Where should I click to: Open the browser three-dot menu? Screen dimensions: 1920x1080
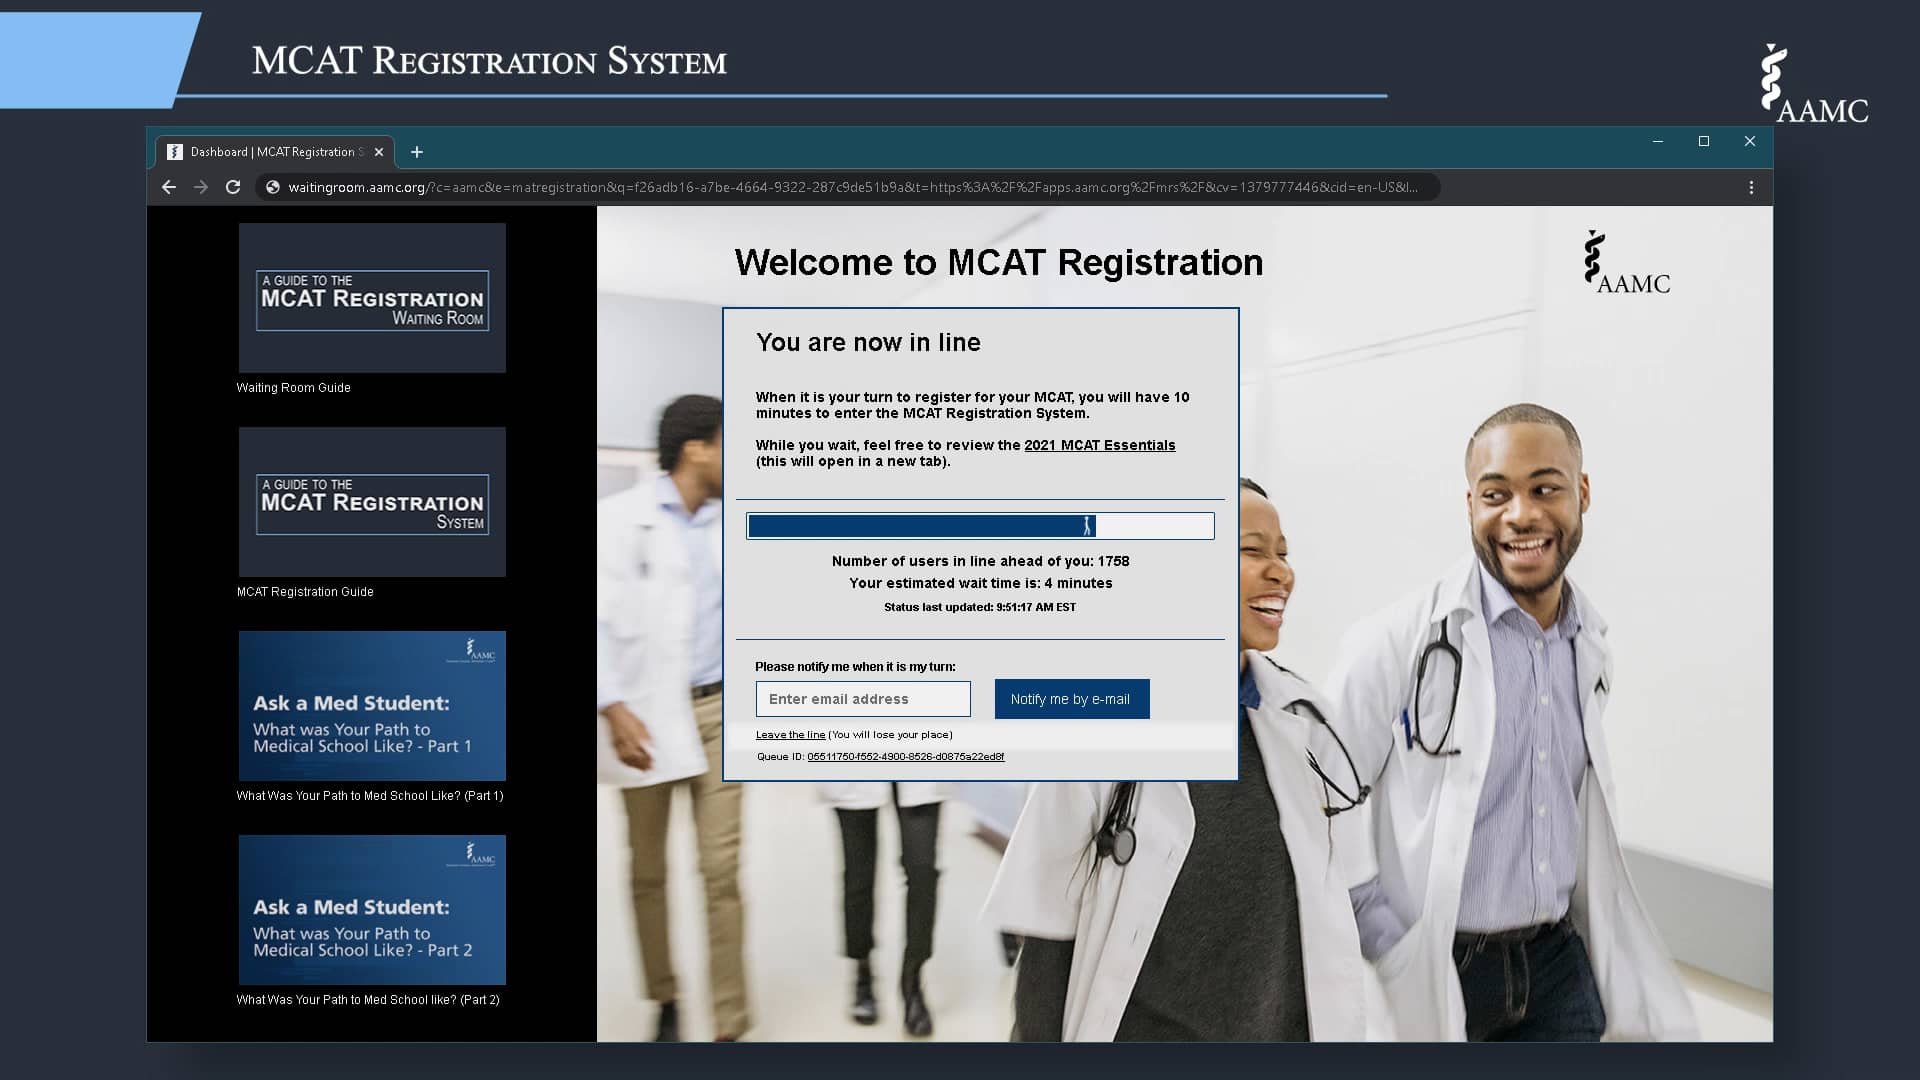click(x=1751, y=187)
